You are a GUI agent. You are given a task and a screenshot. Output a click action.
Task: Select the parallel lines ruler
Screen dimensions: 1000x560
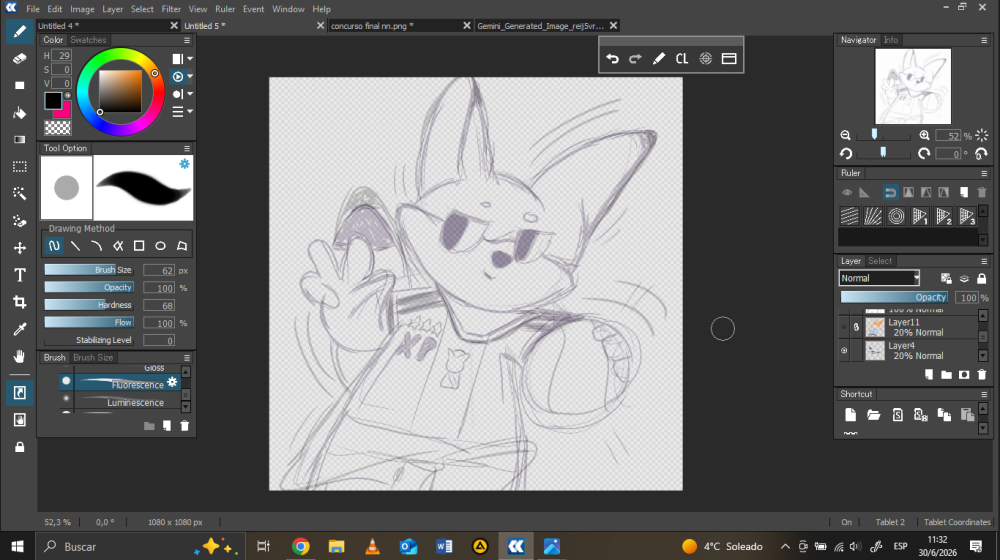pyautogui.click(x=849, y=216)
